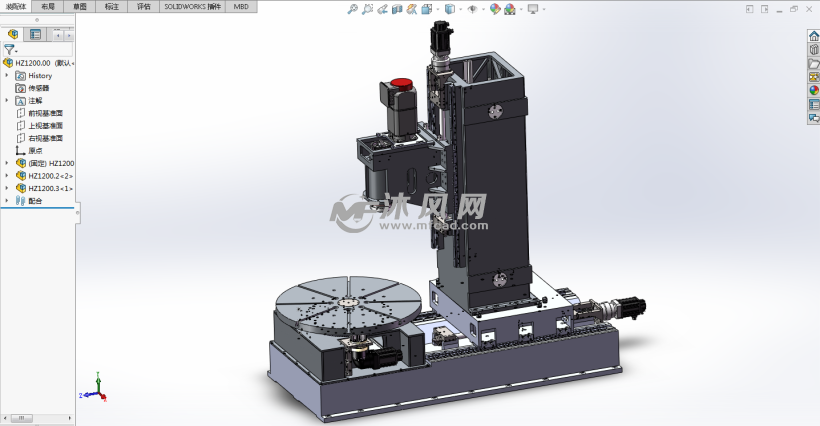The height and width of the screenshot is (426, 820).
Task: Click the Apply Scene icon
Action: [510, 9]
